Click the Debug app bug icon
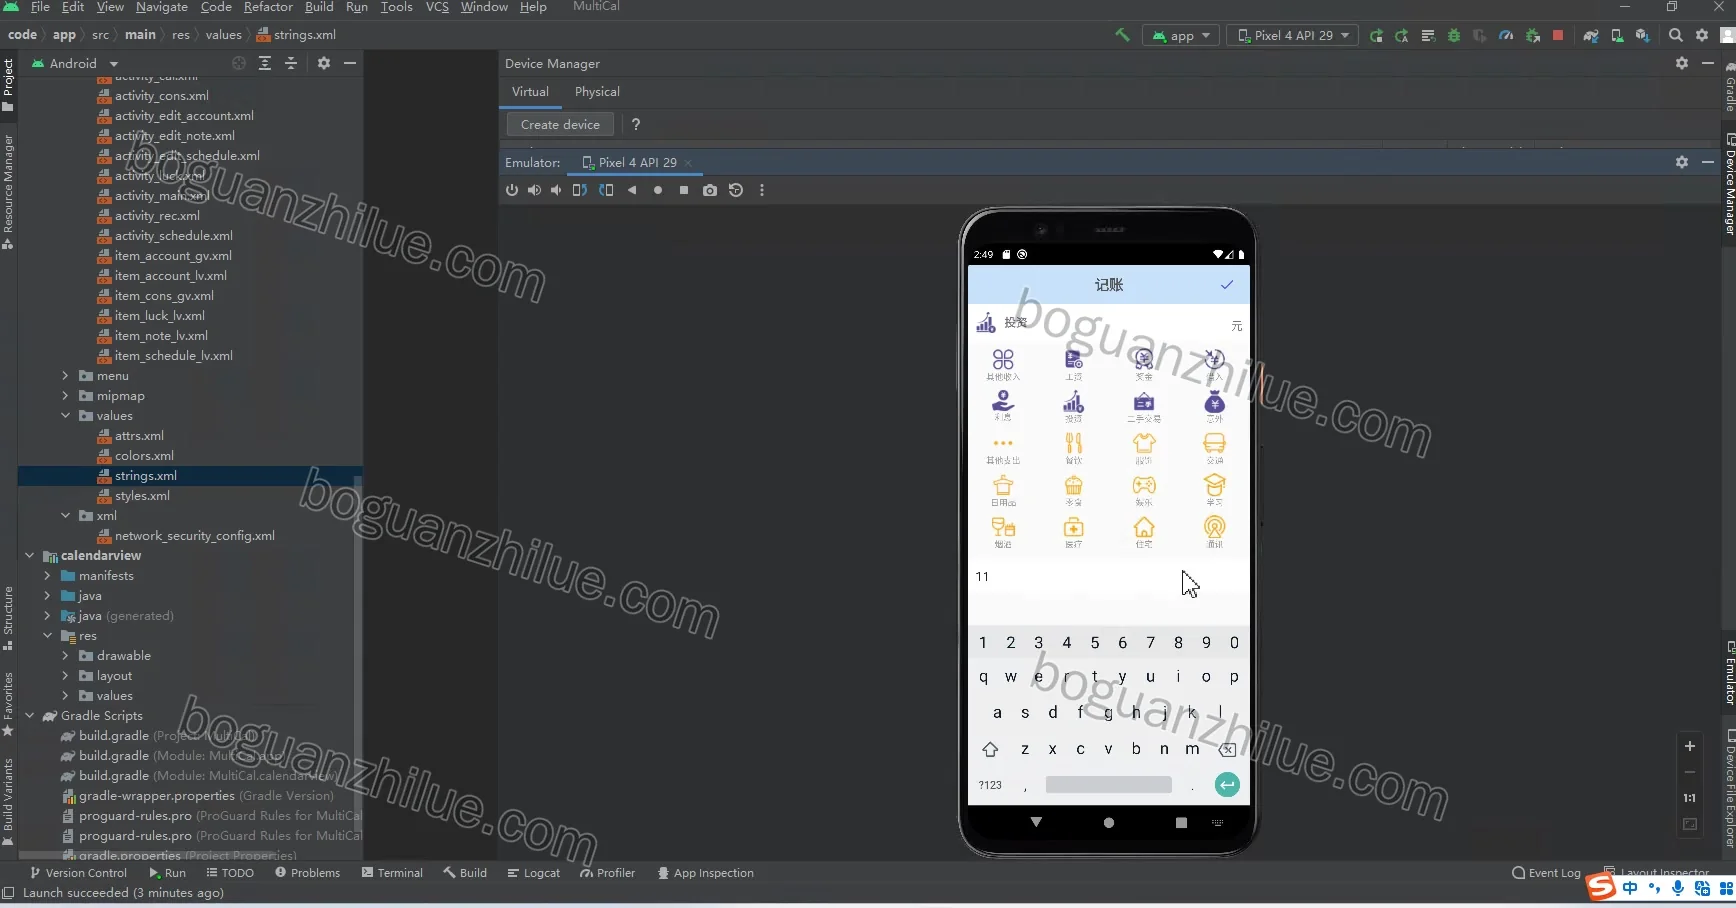 (x=1454, y=35)
